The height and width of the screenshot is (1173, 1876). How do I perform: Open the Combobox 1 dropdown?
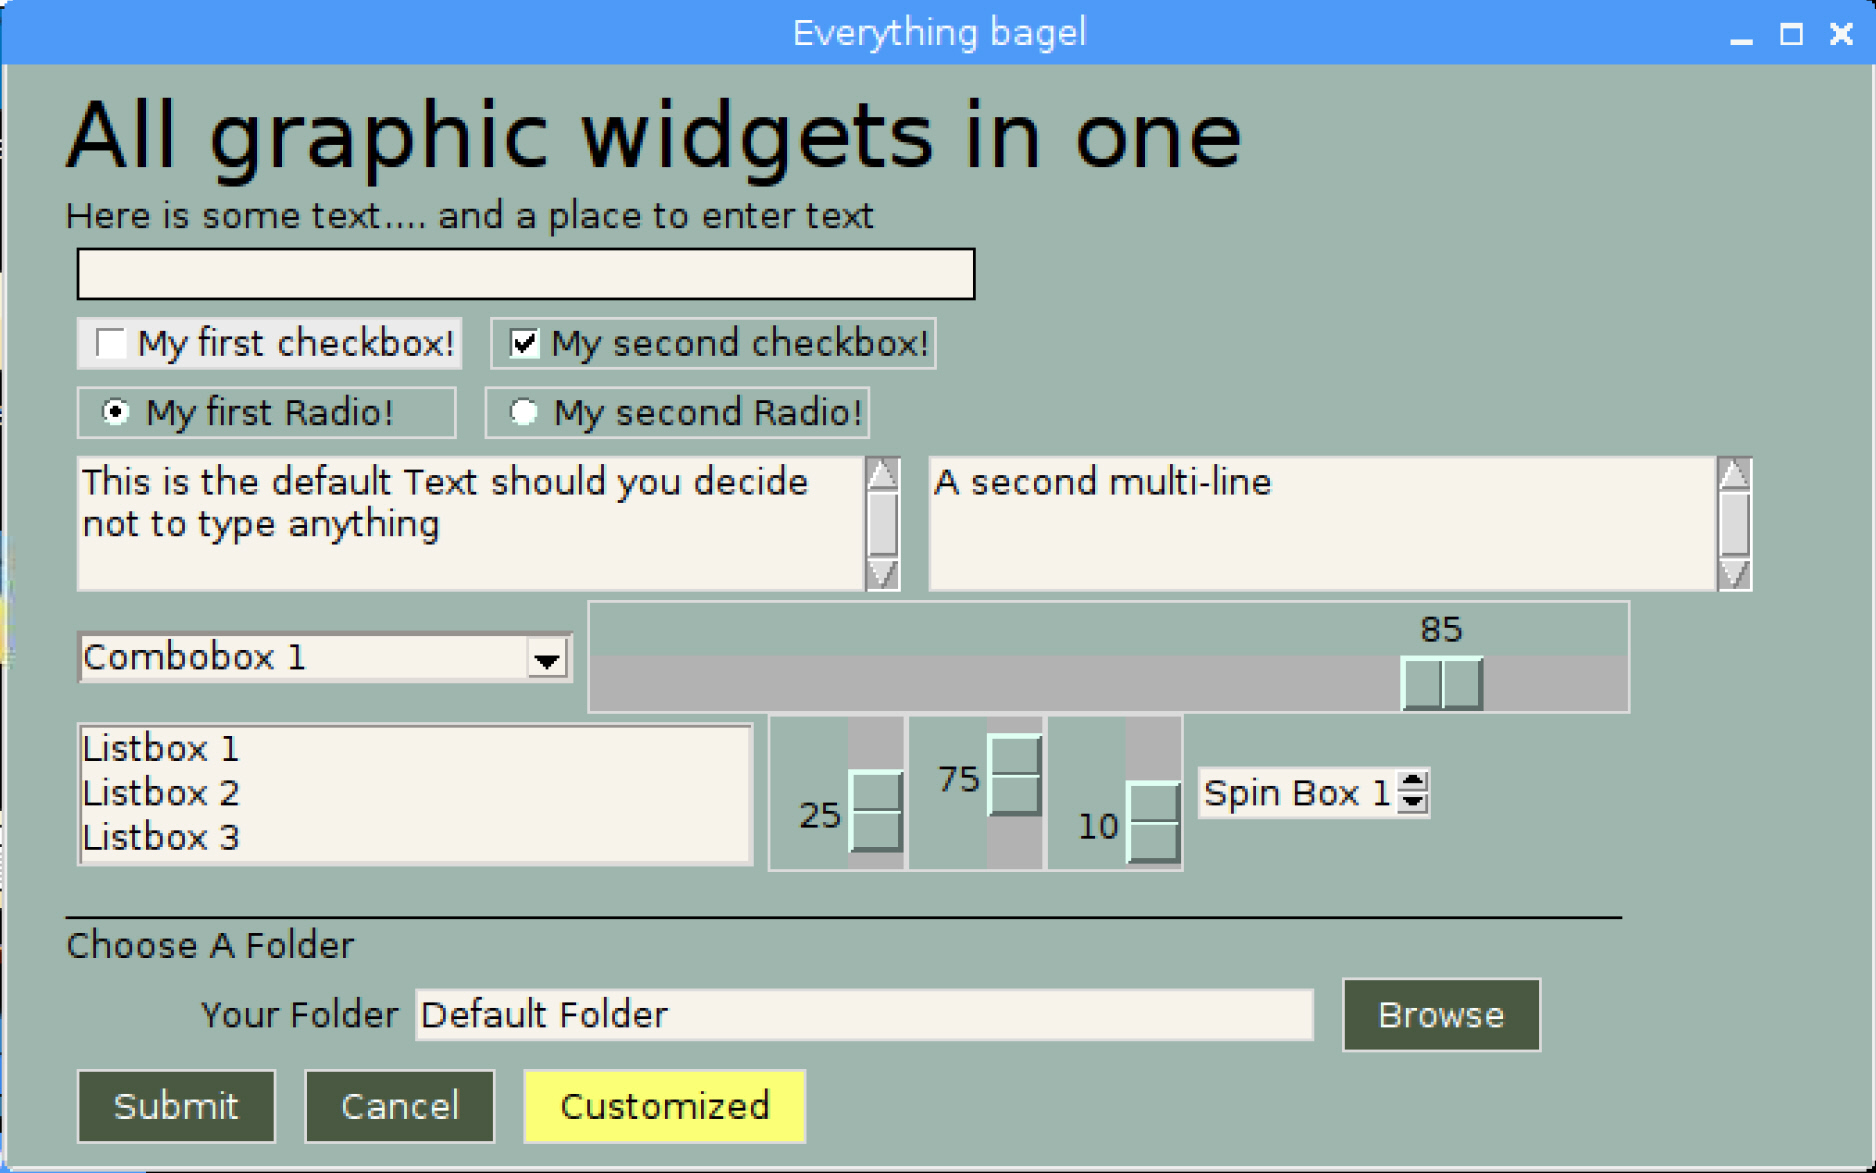coord(546,657)
